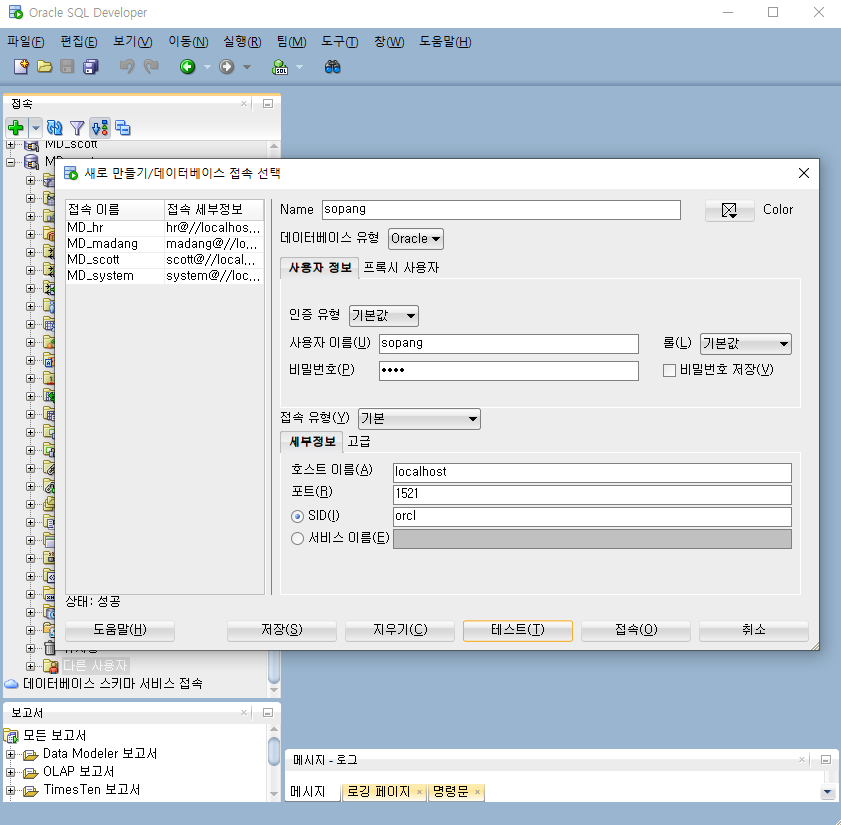Click the 접속 button
The width and height of the screenshot is (841, 825).
point(636,630)
